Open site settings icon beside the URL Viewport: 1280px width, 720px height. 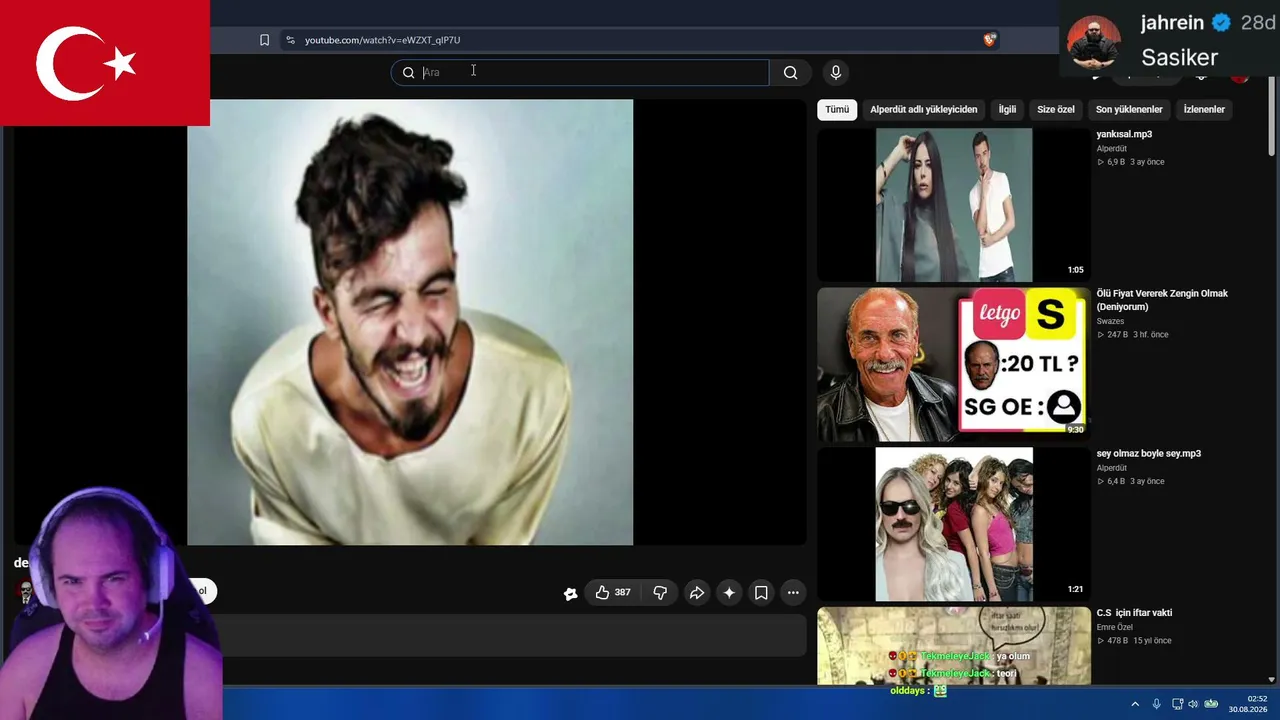click(x=290, y=40)
